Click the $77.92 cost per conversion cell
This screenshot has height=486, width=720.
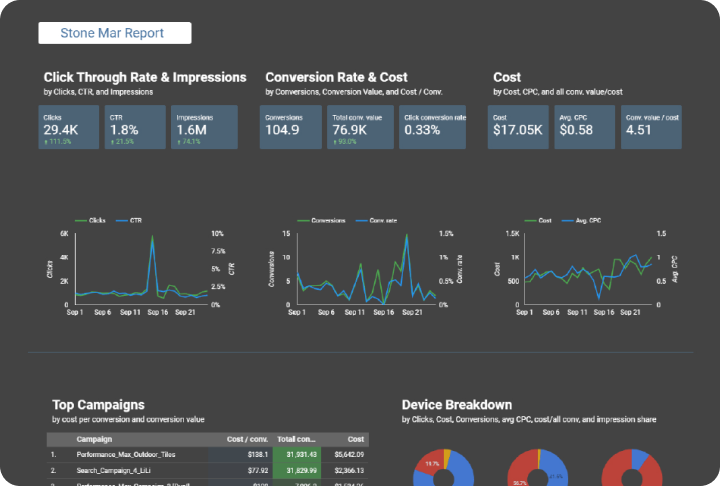pyautogui.click(x=258, y=470)
